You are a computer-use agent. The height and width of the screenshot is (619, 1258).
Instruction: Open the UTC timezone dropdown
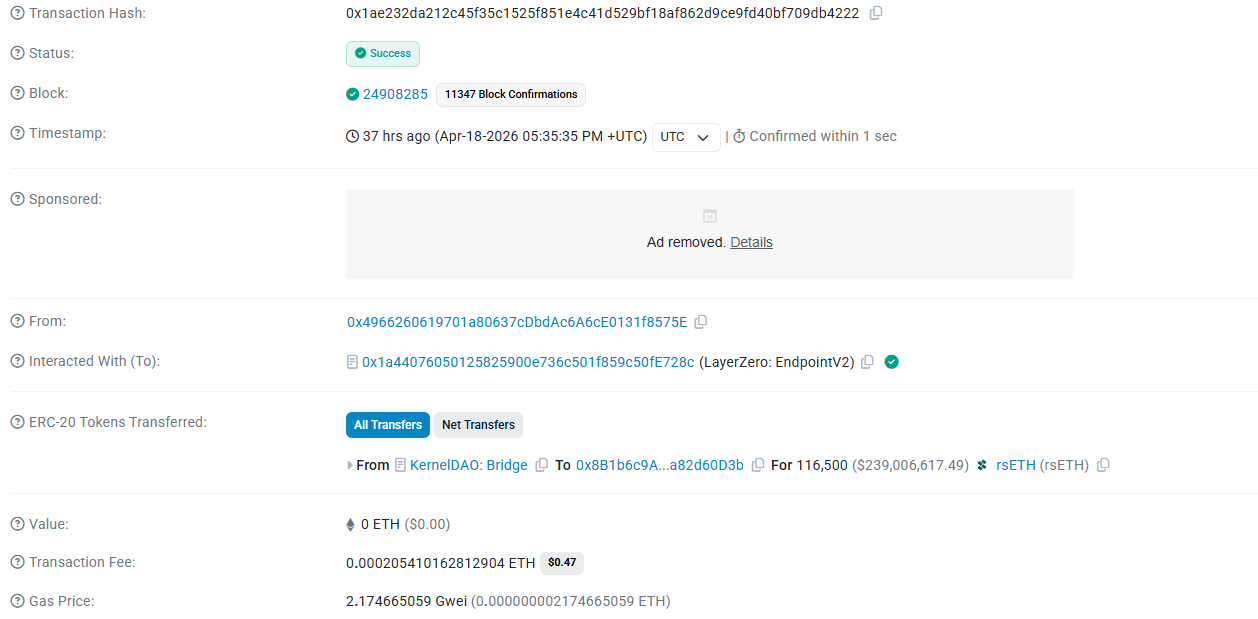[686, 137]
